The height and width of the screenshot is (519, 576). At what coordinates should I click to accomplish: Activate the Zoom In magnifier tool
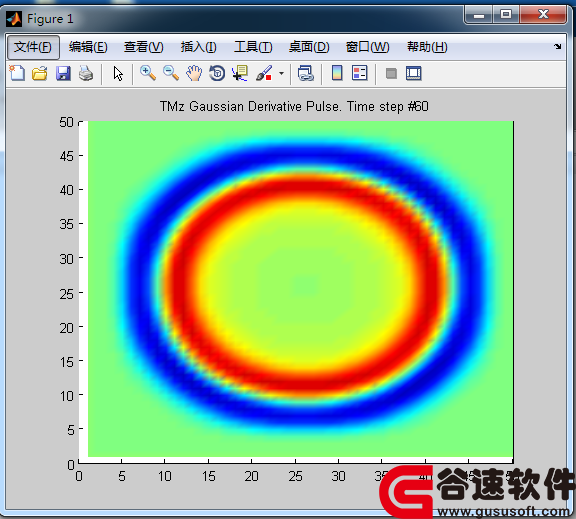[148, 73]
